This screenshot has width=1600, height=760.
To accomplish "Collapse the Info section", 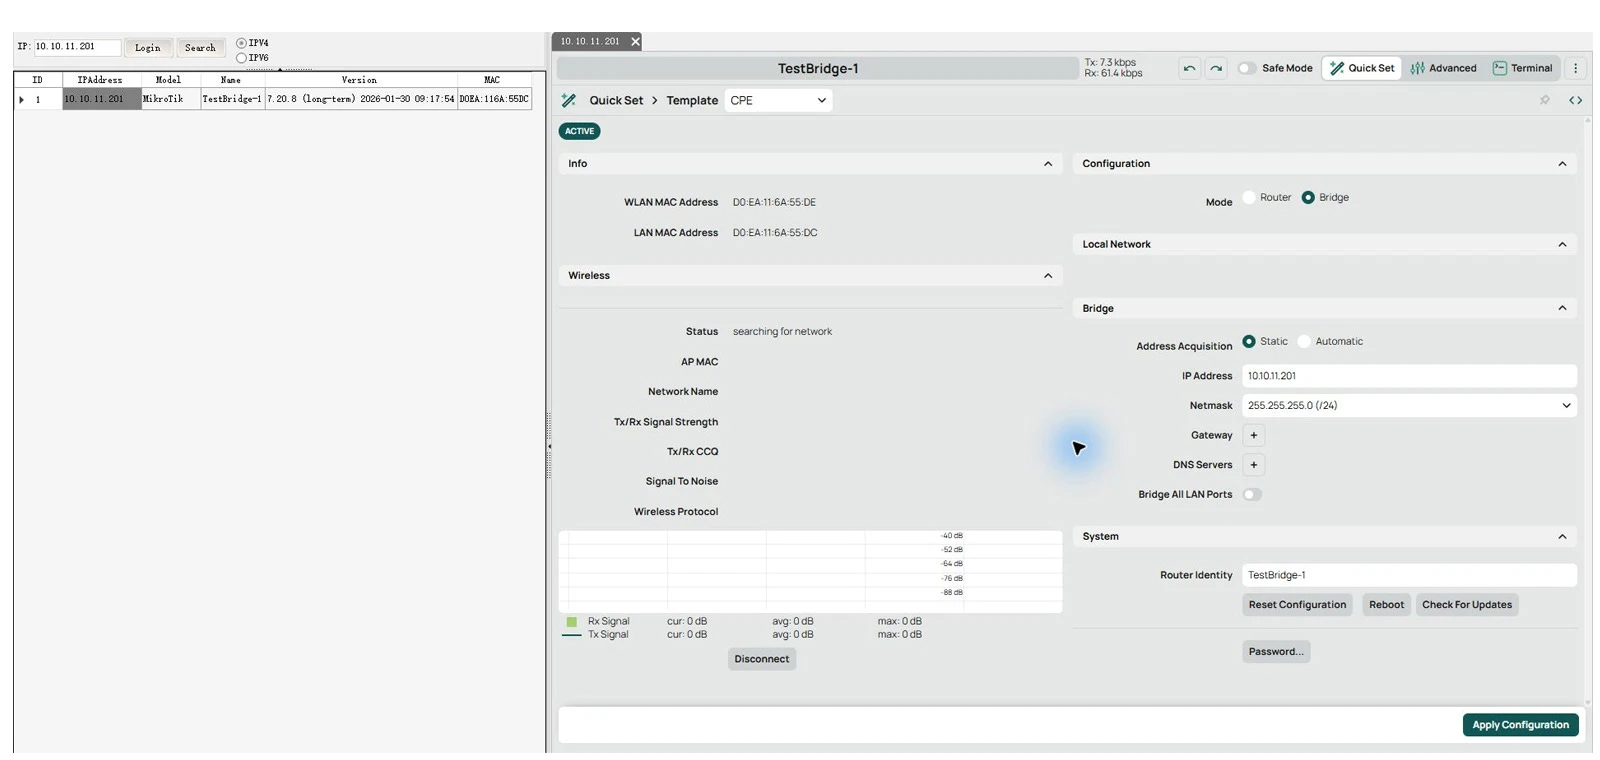I will (1048, 164).
